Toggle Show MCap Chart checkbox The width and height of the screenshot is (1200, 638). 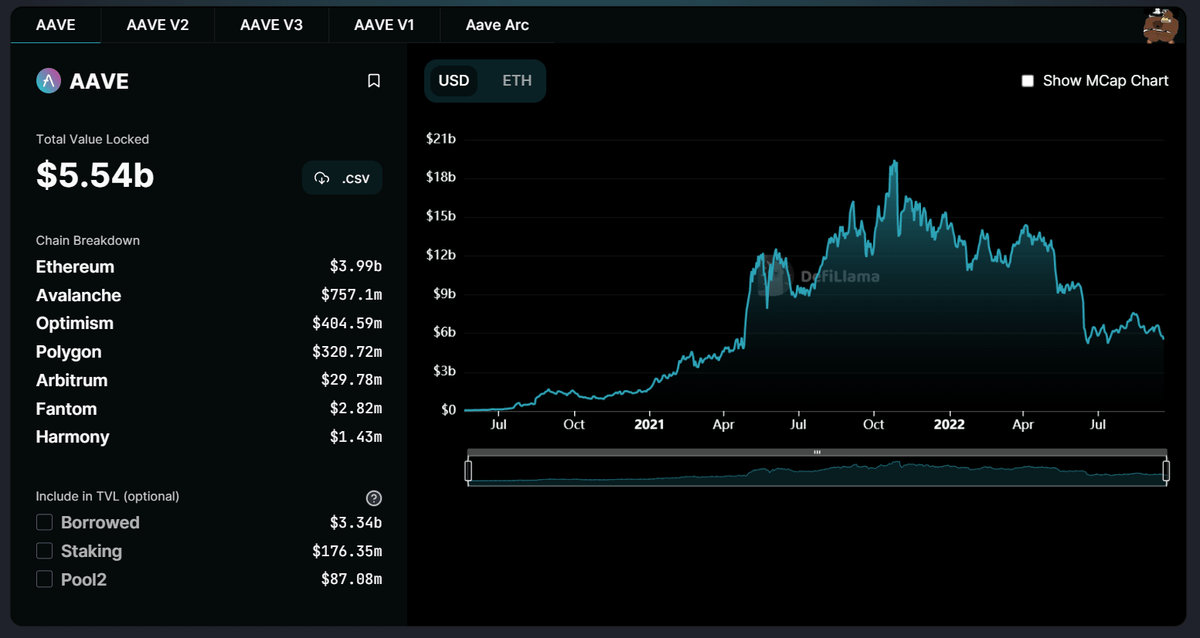coord(1027,81)
